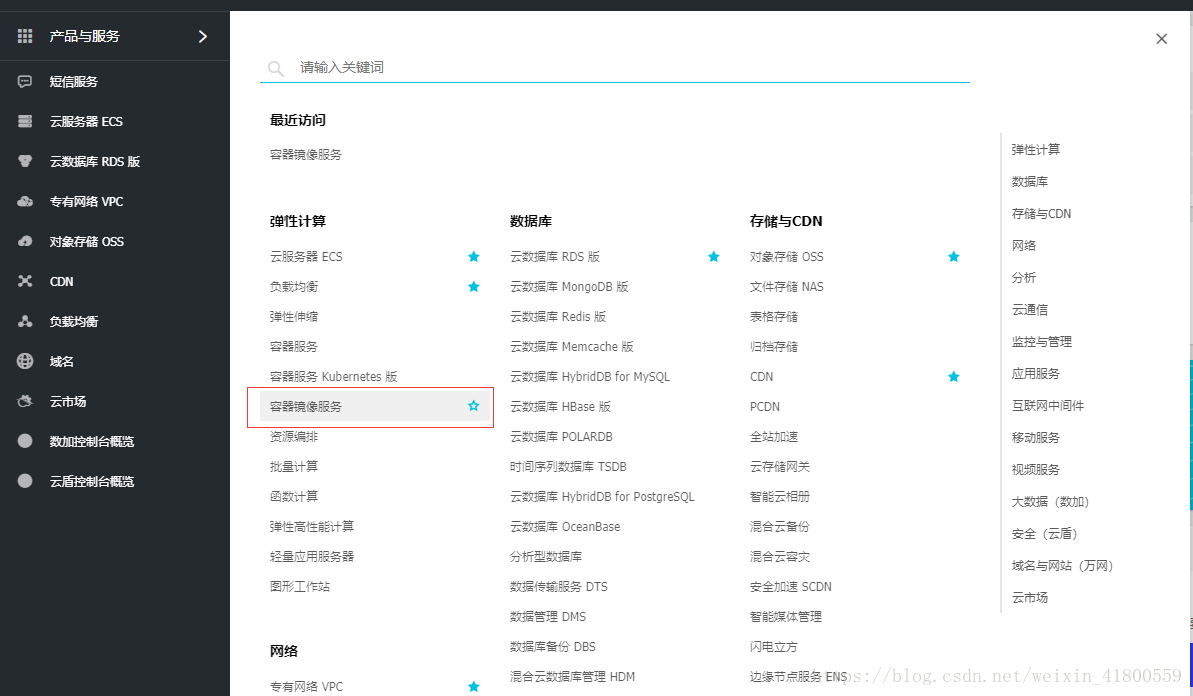1193x696 pixels.
Task: Open 闪电立方 link
Action: [x=774, y=647]
